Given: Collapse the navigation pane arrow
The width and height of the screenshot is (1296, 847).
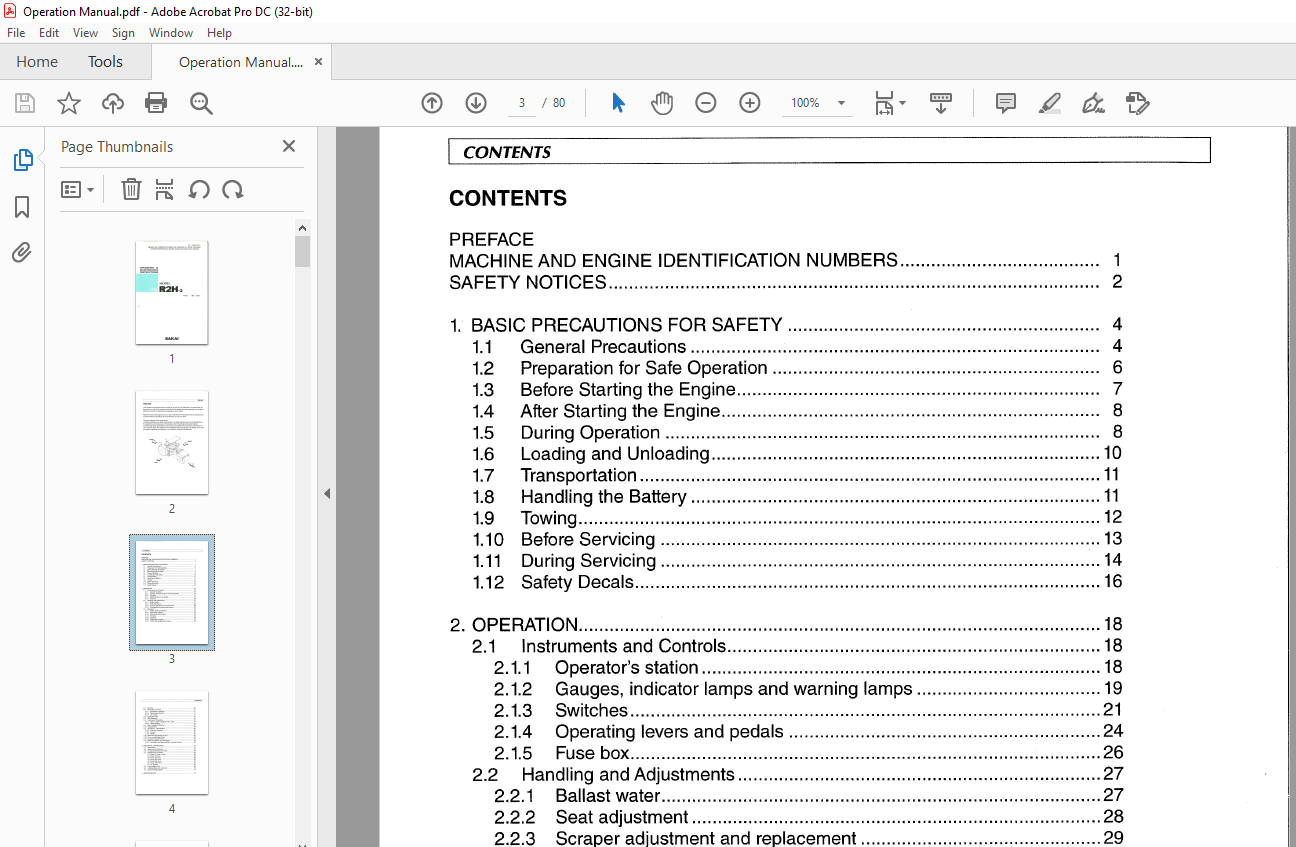Looking at the screenshot, I should coord(327,493).
